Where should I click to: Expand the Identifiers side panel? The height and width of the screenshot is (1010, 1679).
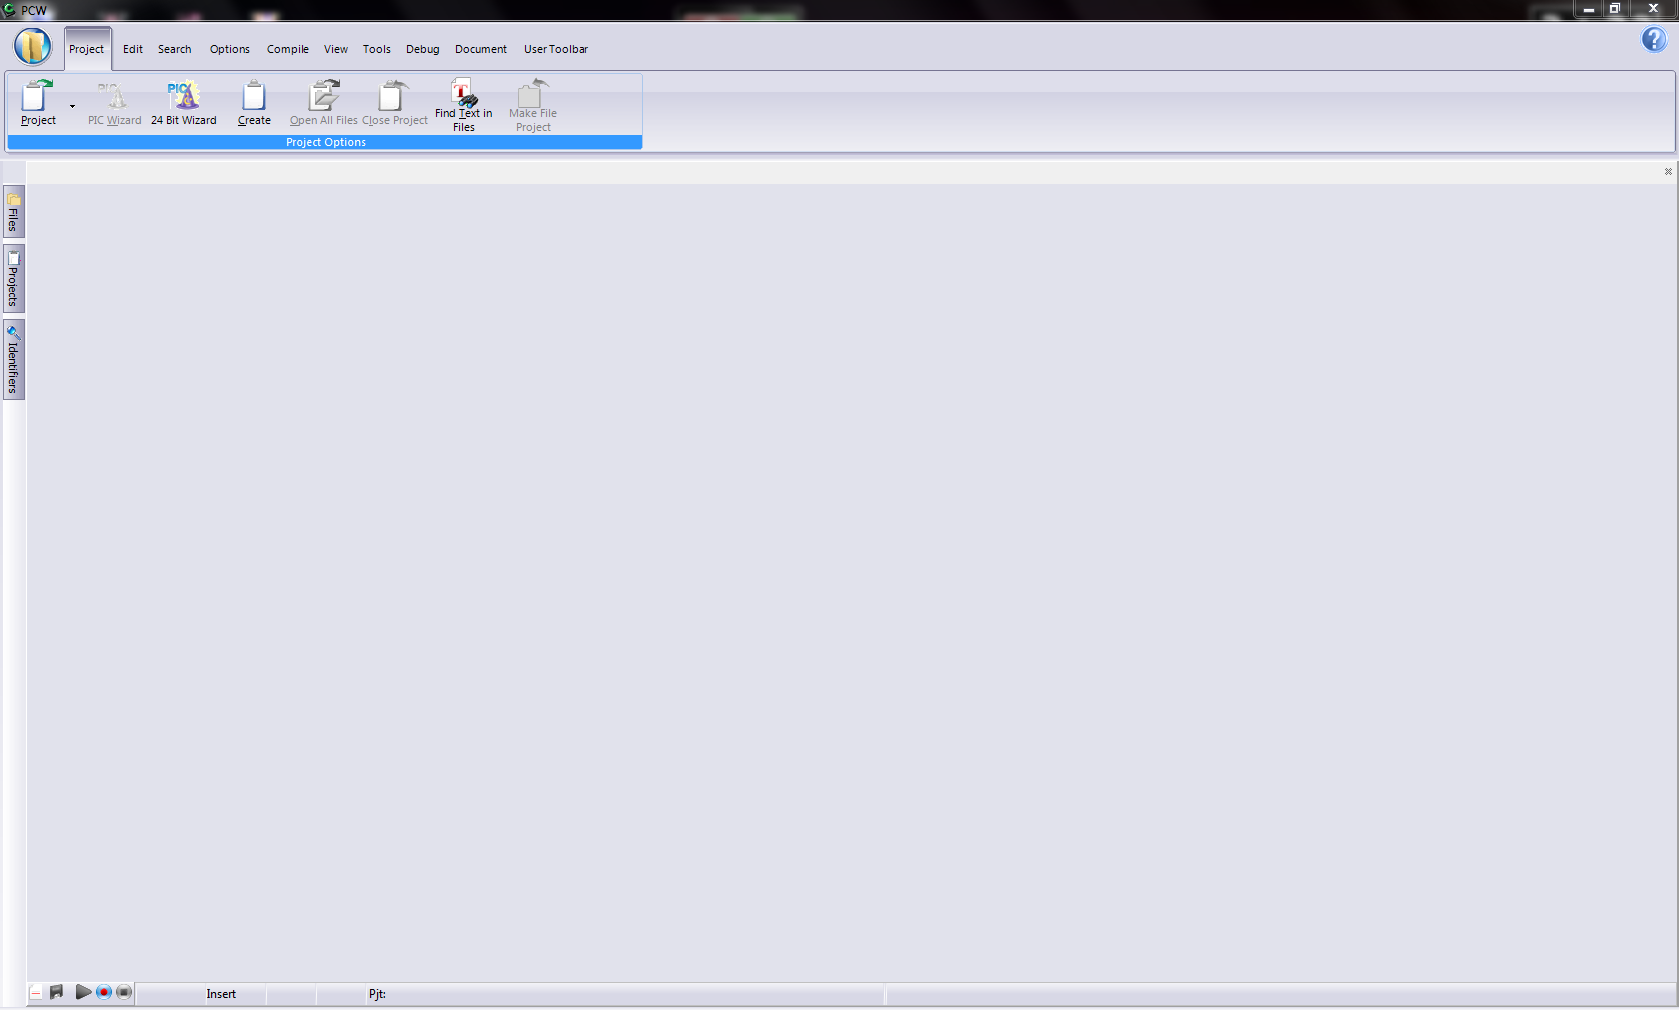point(14,359)
